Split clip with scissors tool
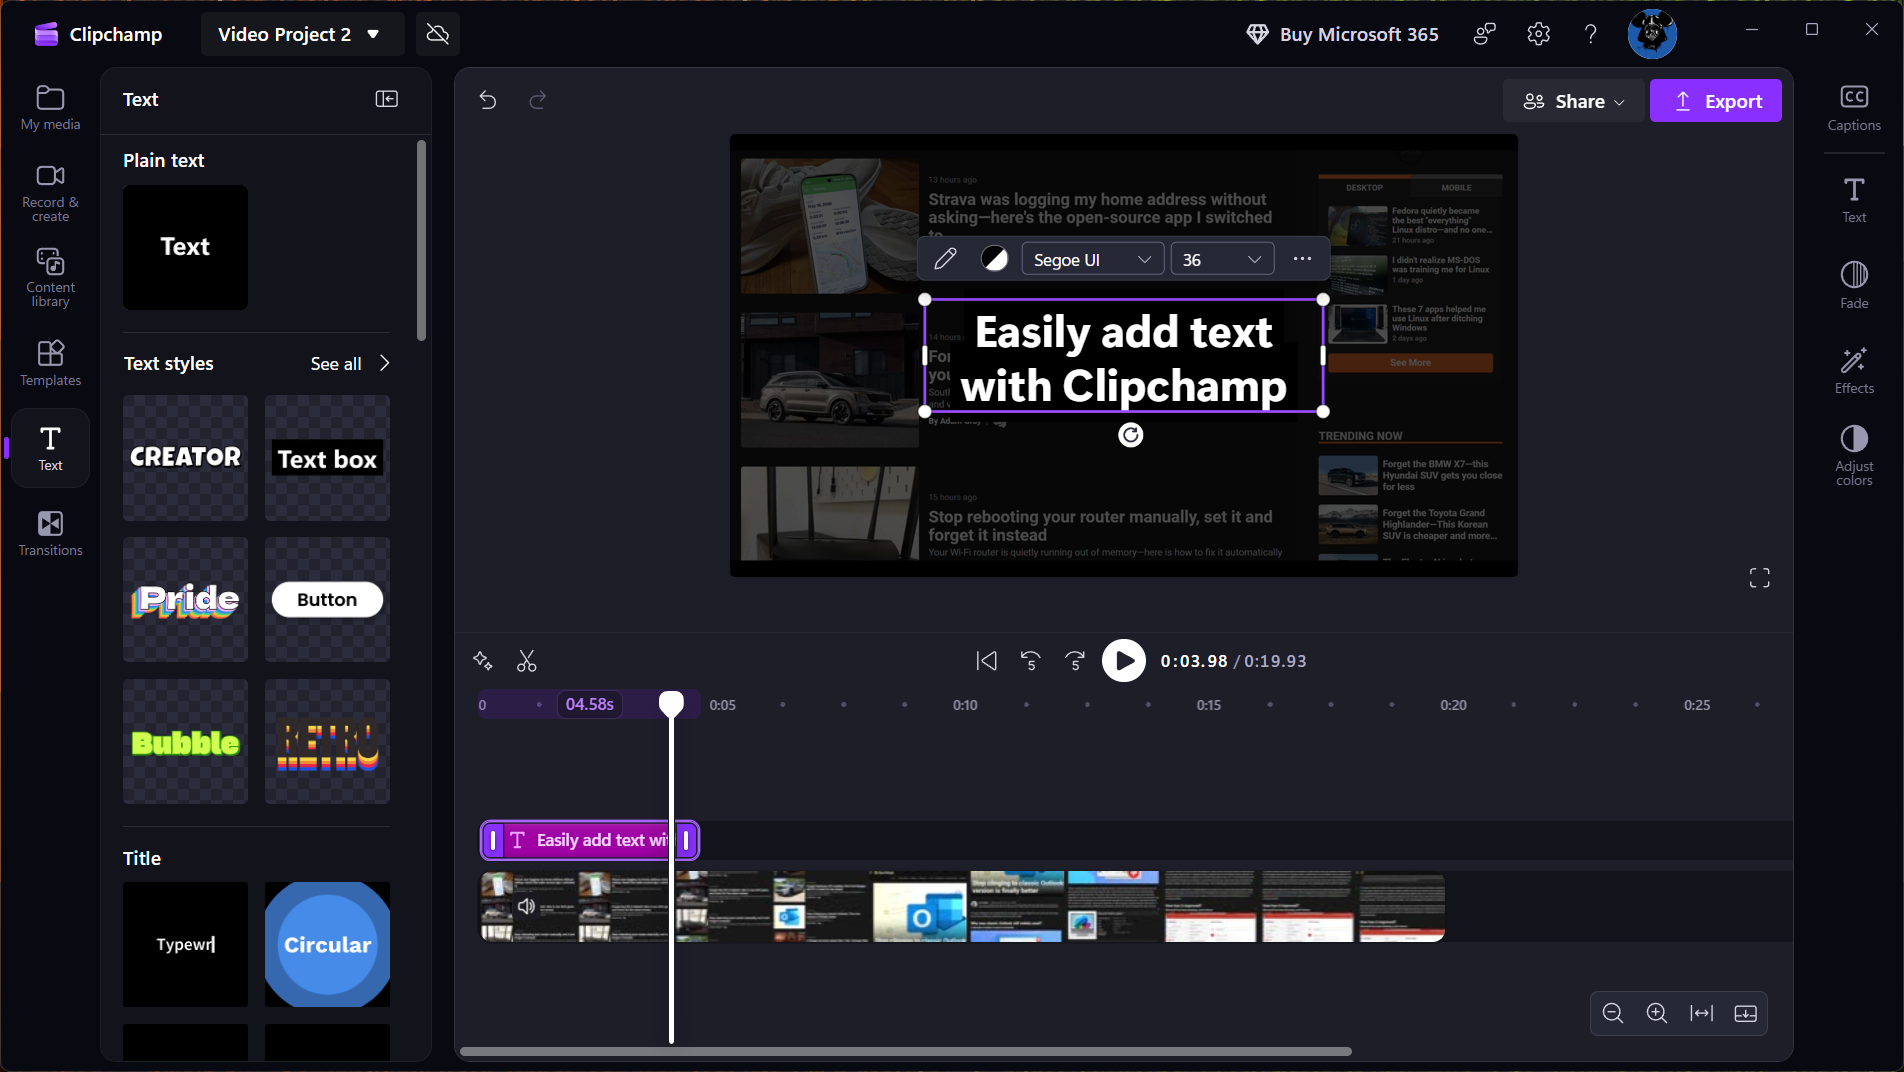The image size is (1904, 1072). (527, 661)
